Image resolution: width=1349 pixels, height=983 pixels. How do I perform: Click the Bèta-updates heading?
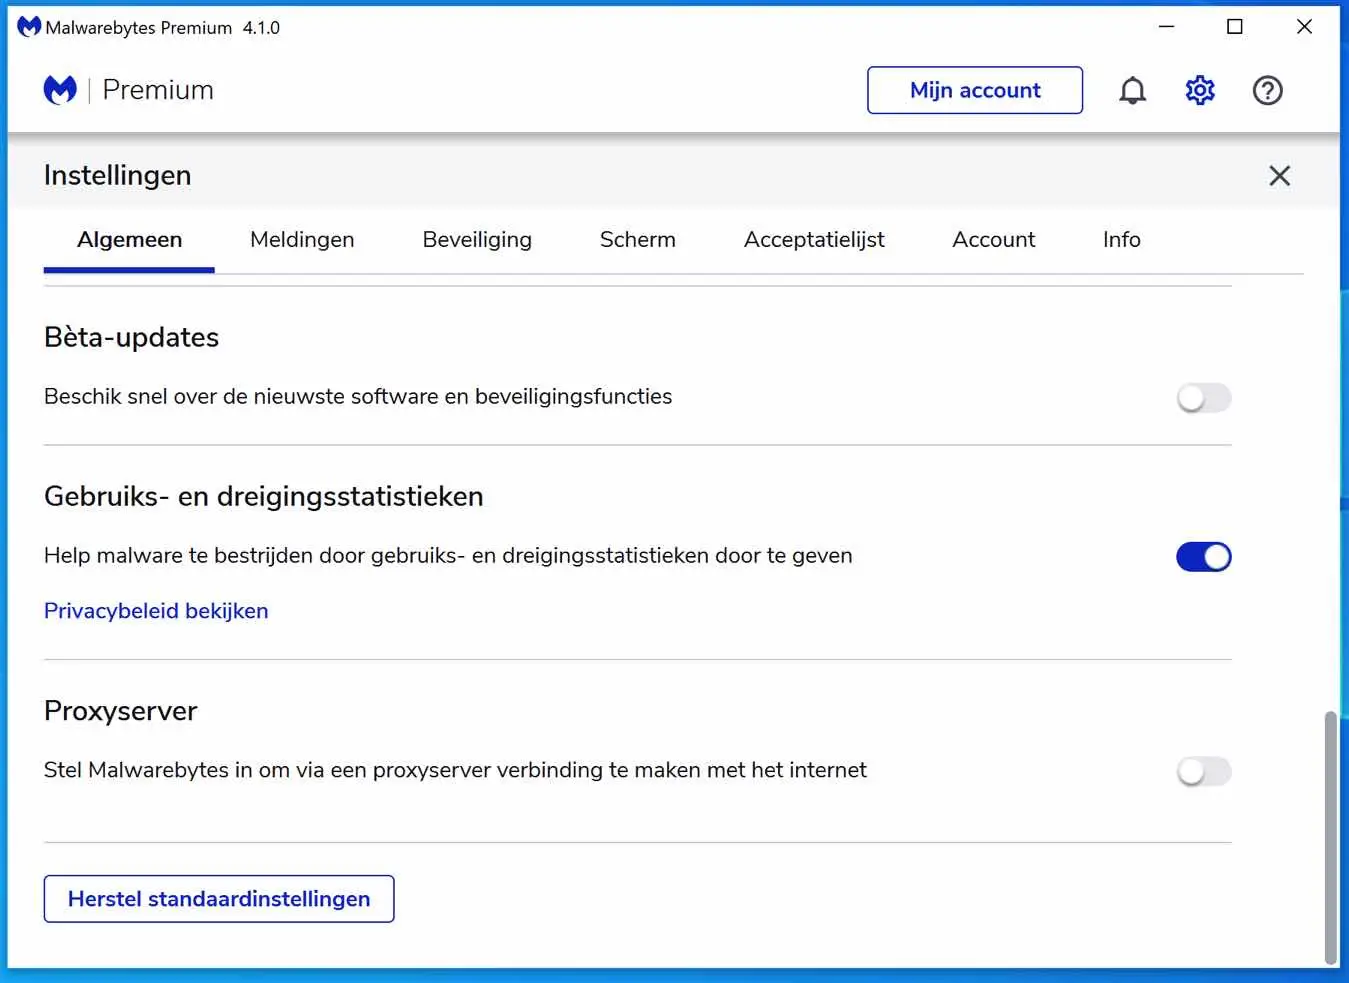pyautogui.click(x=131, y=338)
